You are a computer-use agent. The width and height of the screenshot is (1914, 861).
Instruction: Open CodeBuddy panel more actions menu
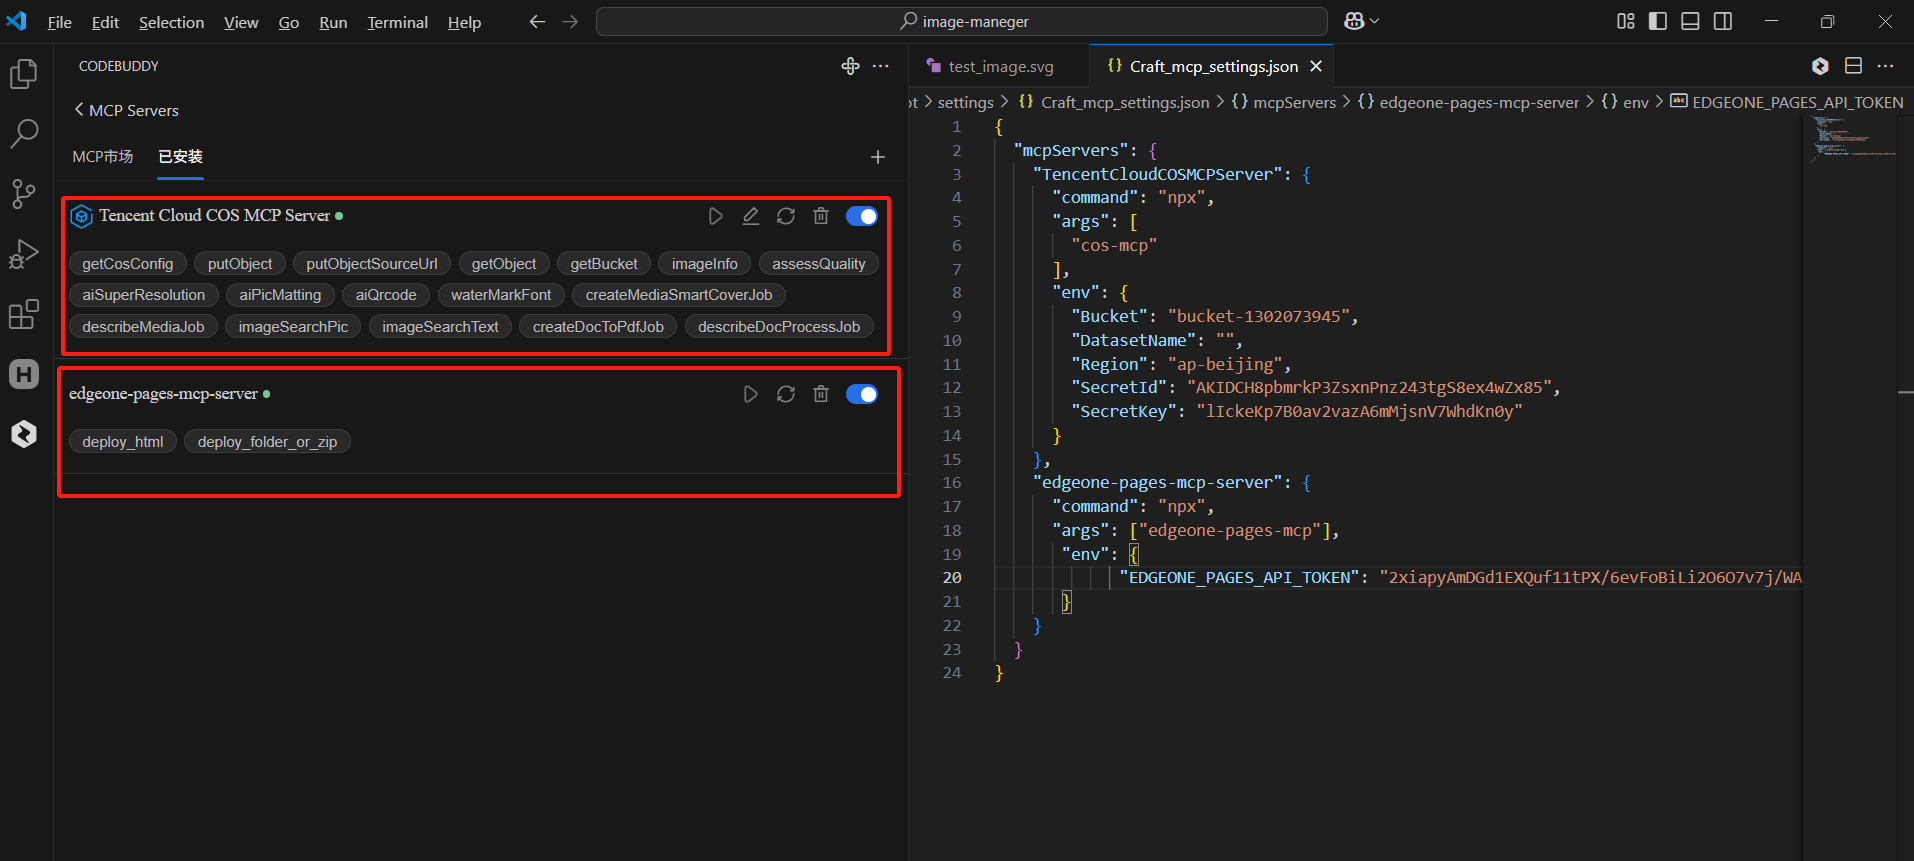881,66
